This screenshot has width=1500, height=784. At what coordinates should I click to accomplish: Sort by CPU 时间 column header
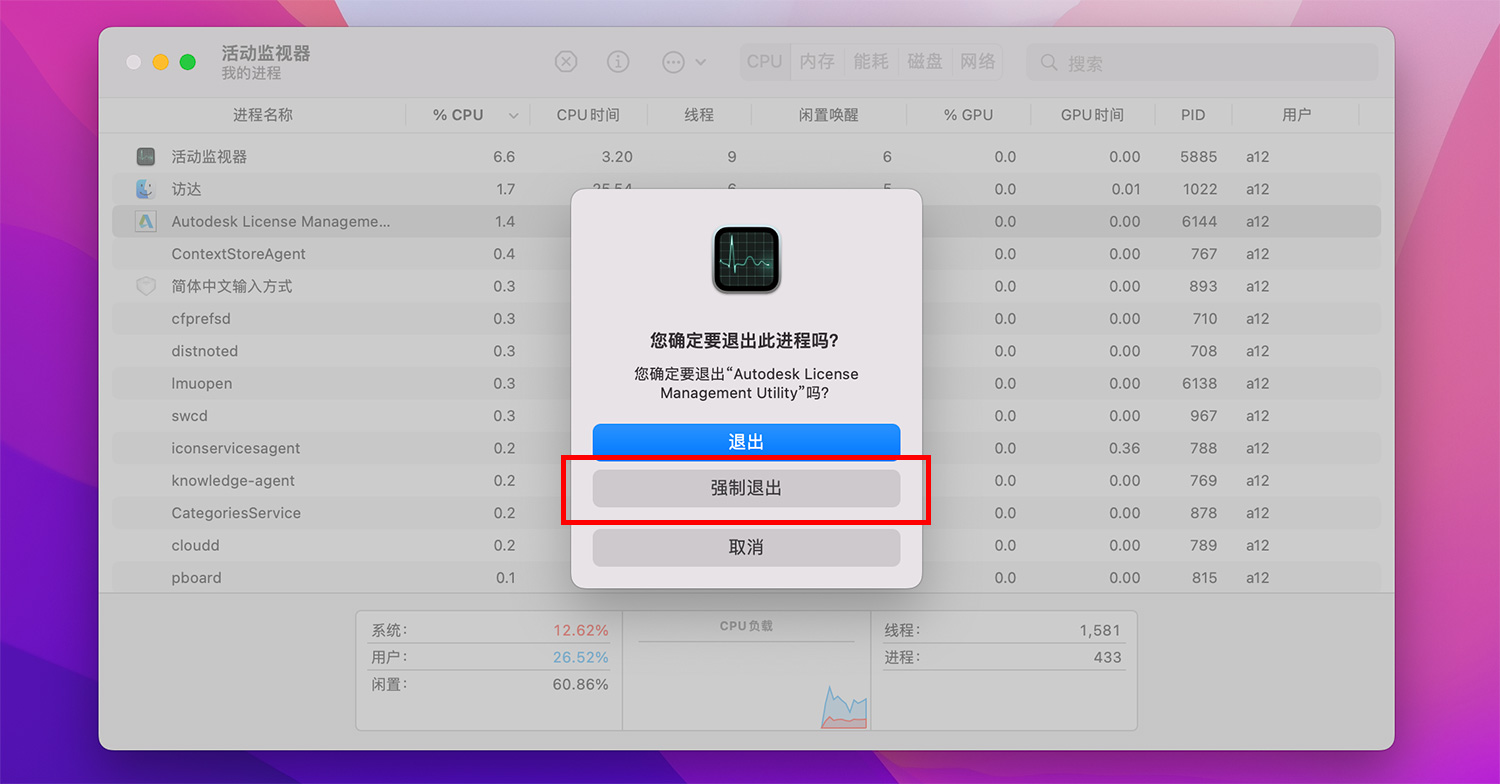[588, 115]
